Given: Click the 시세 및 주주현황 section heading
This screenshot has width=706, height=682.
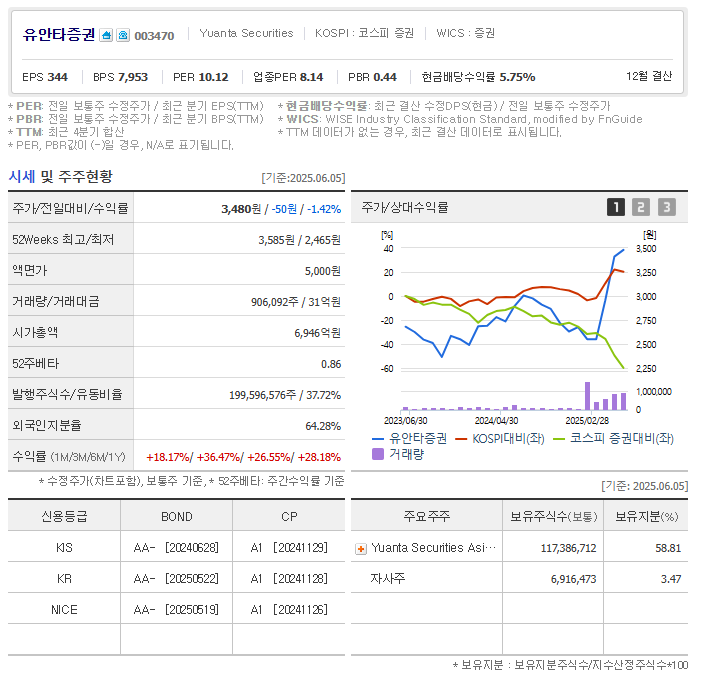Looking at the screenshot, I should click(60, 176).
